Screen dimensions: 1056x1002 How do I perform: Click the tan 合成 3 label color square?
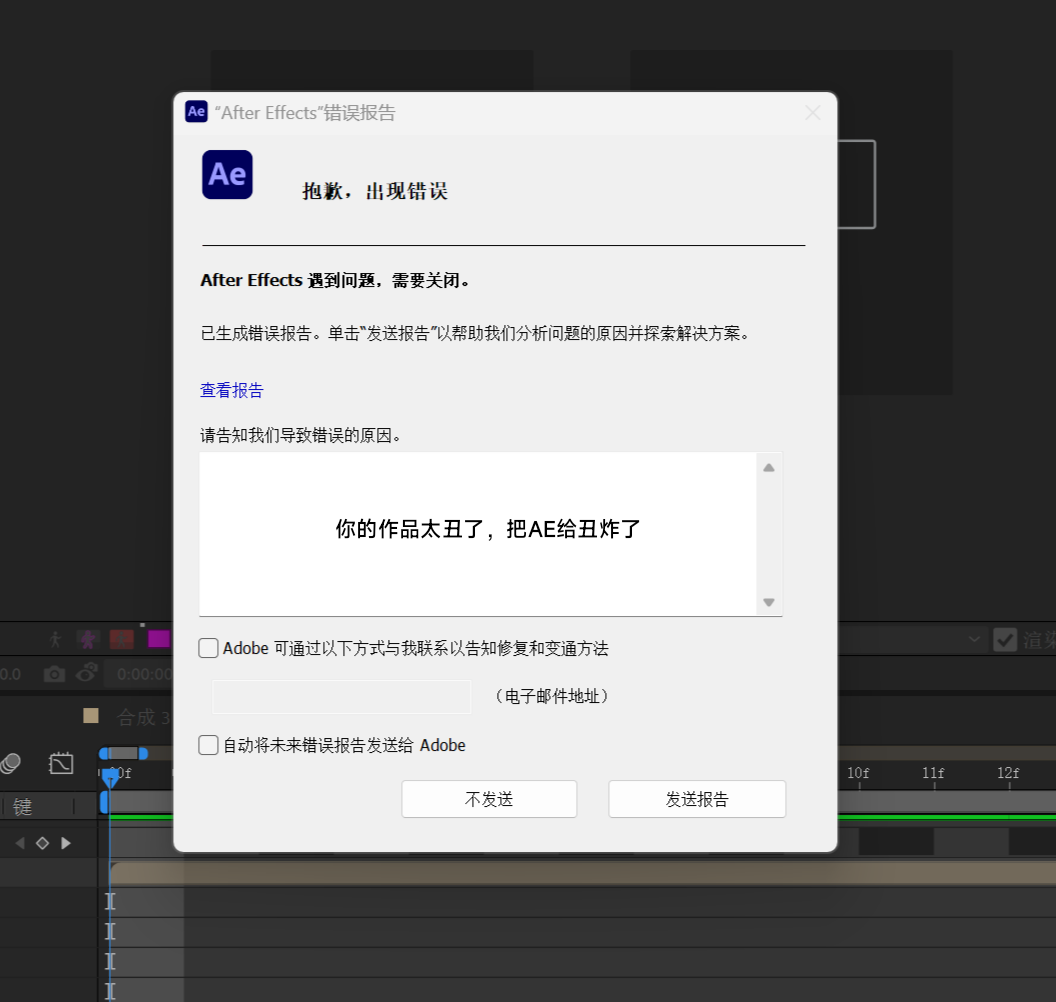coord(91,715)
